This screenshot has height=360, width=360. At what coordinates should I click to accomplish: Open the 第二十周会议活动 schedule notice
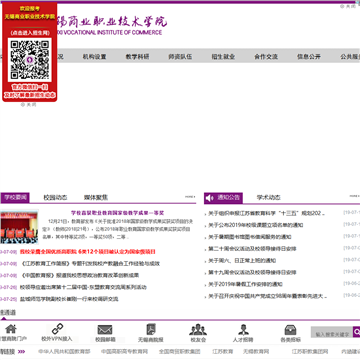252,249
